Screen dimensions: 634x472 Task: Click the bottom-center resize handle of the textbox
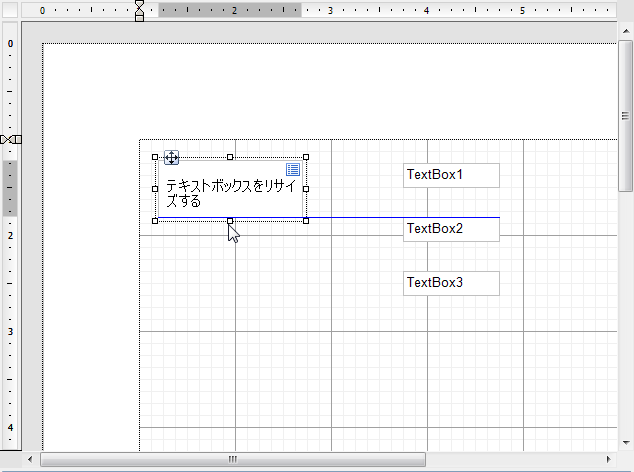point(230,220)
